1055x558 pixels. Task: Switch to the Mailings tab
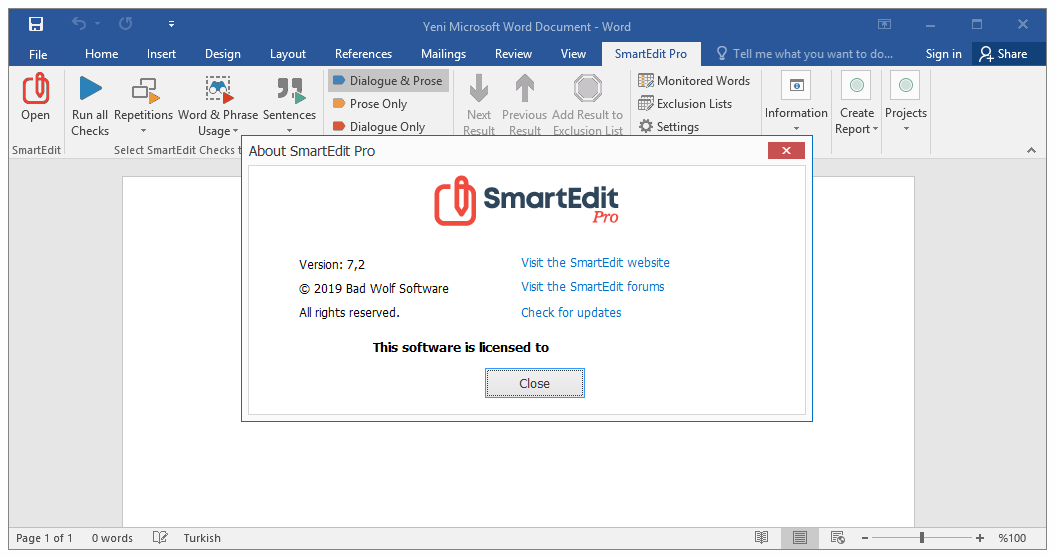(x=443, y=54)
